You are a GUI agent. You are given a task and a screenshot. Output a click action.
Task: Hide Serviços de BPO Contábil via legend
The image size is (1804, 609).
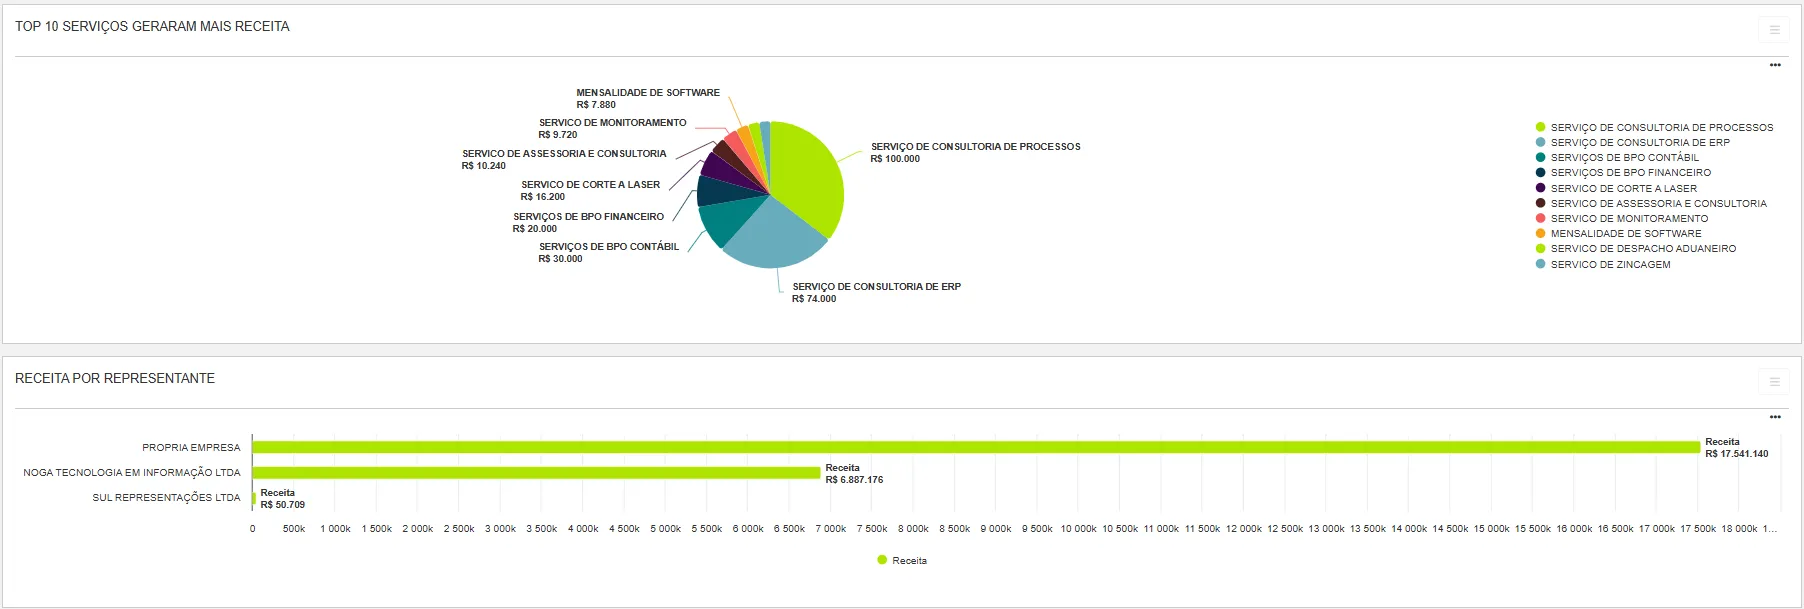click(1624, 157)
